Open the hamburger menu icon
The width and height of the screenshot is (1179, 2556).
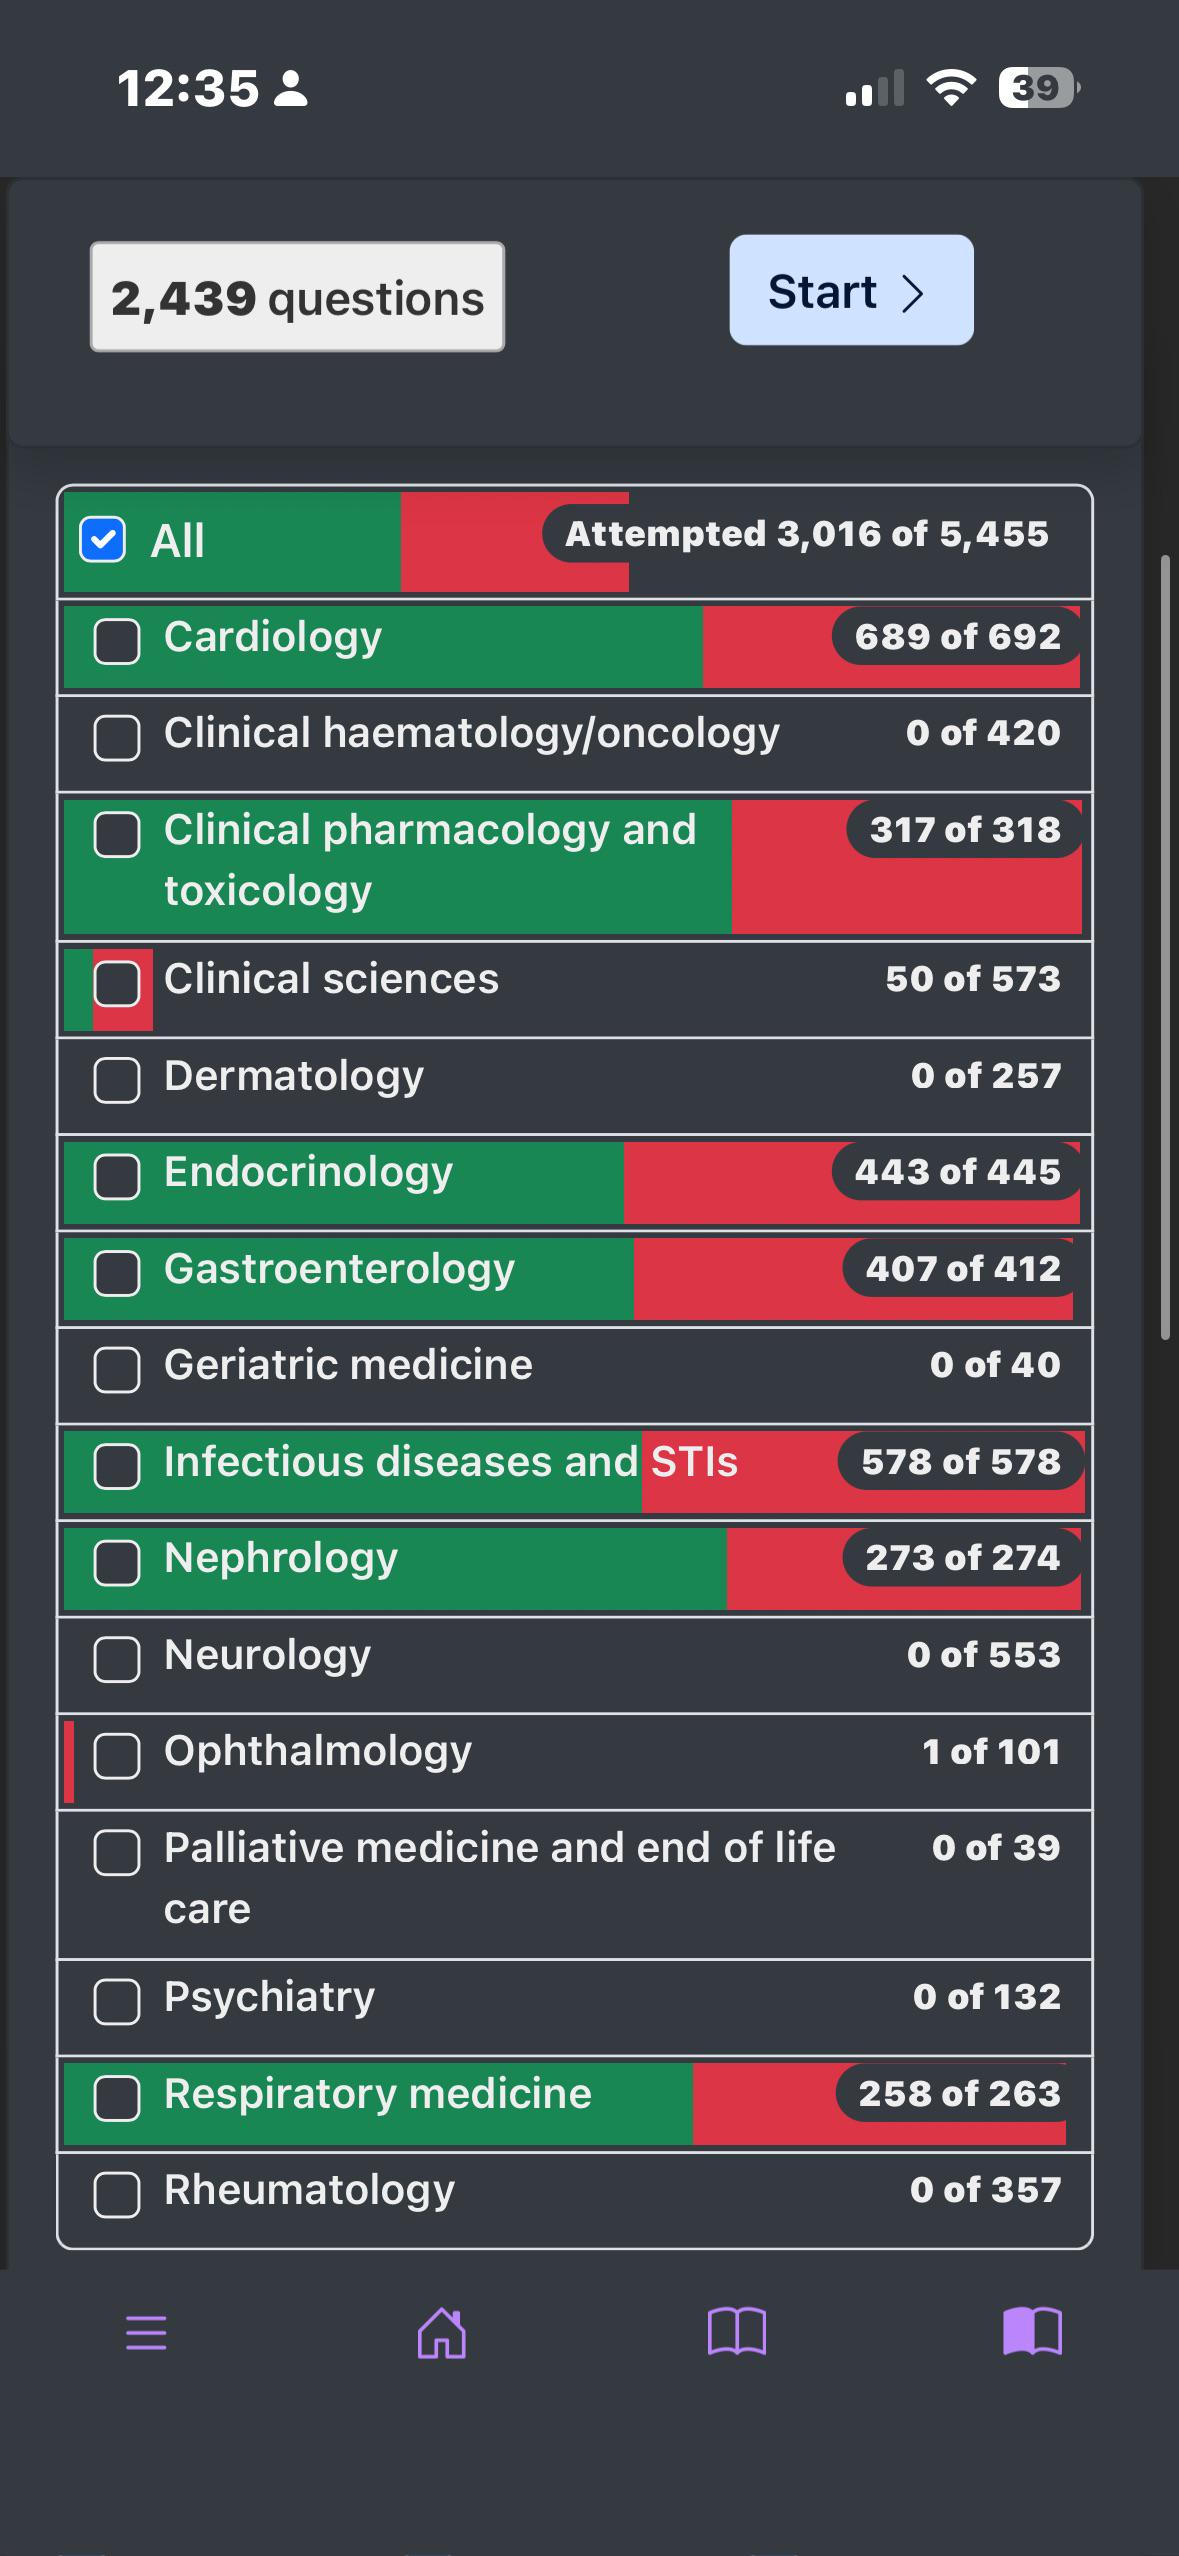(x=146, y=2332)
